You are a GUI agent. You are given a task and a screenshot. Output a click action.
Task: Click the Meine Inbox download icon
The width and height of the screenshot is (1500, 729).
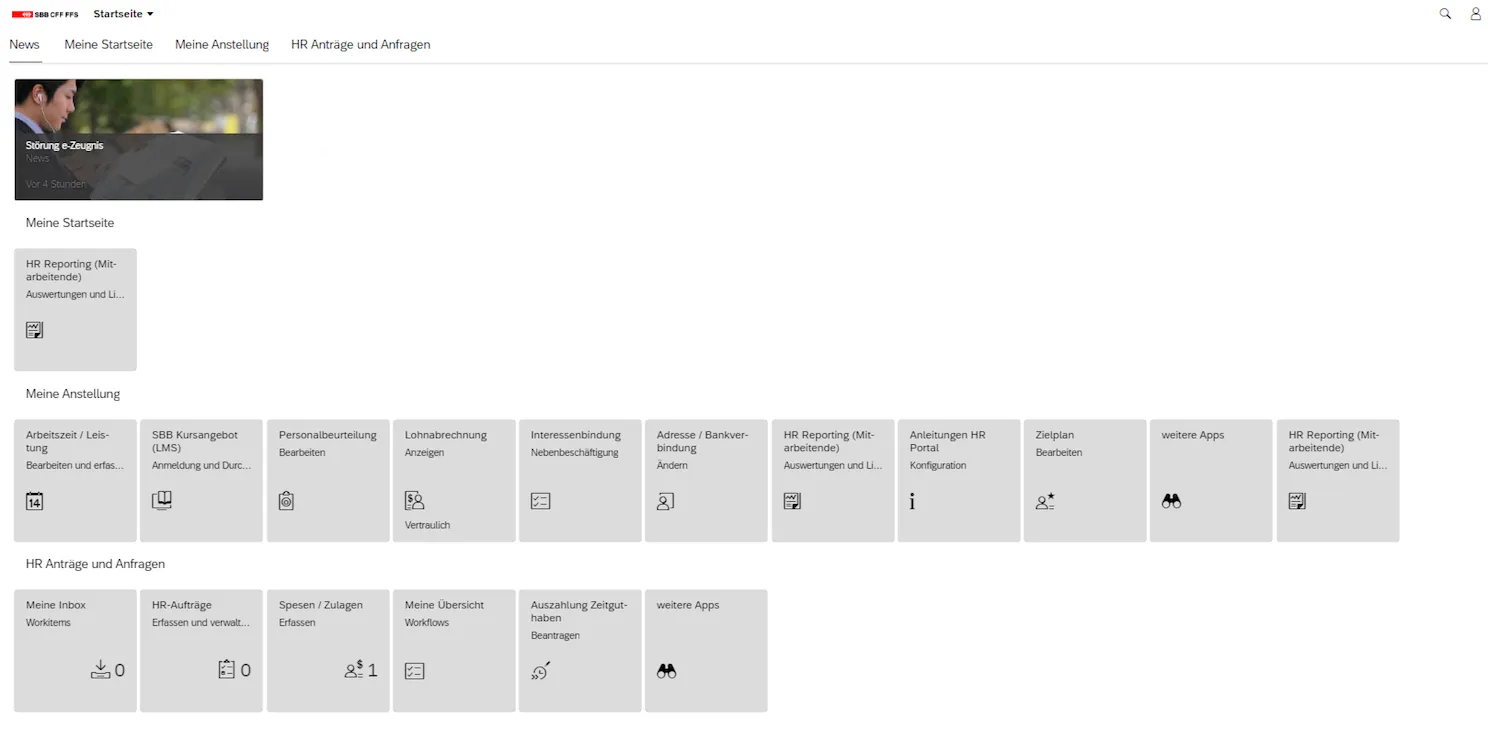click(x=100, y=670)
